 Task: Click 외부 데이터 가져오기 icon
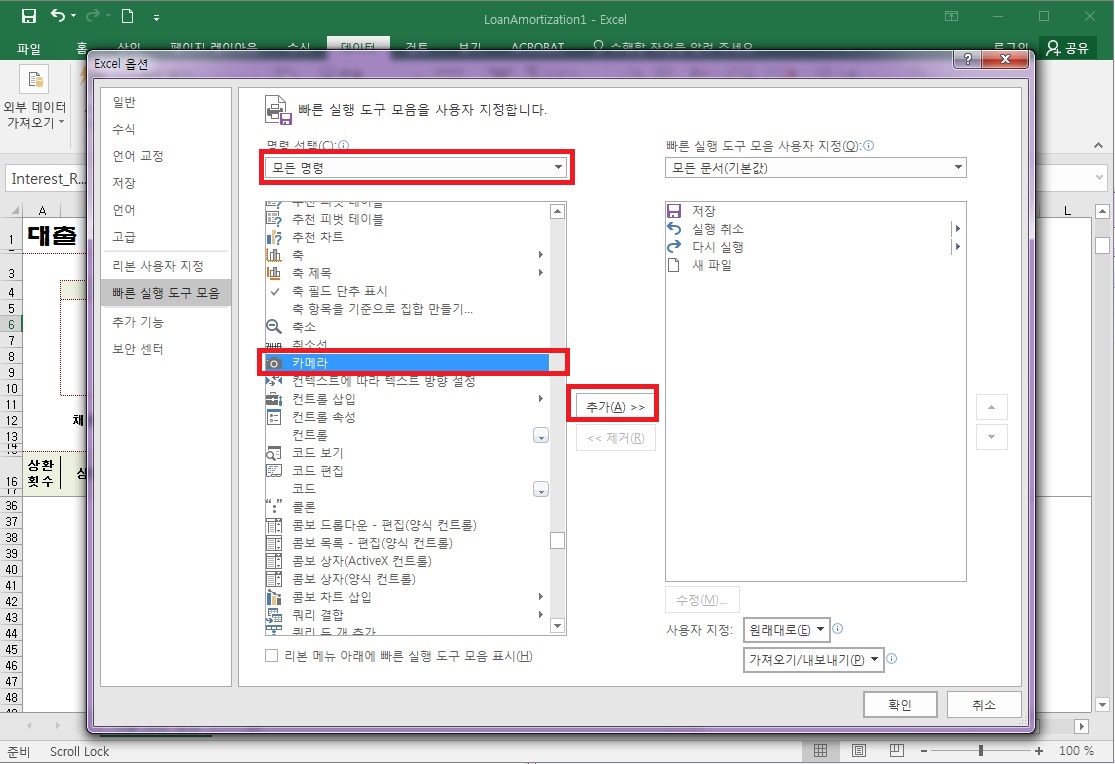tap(34, 80)
